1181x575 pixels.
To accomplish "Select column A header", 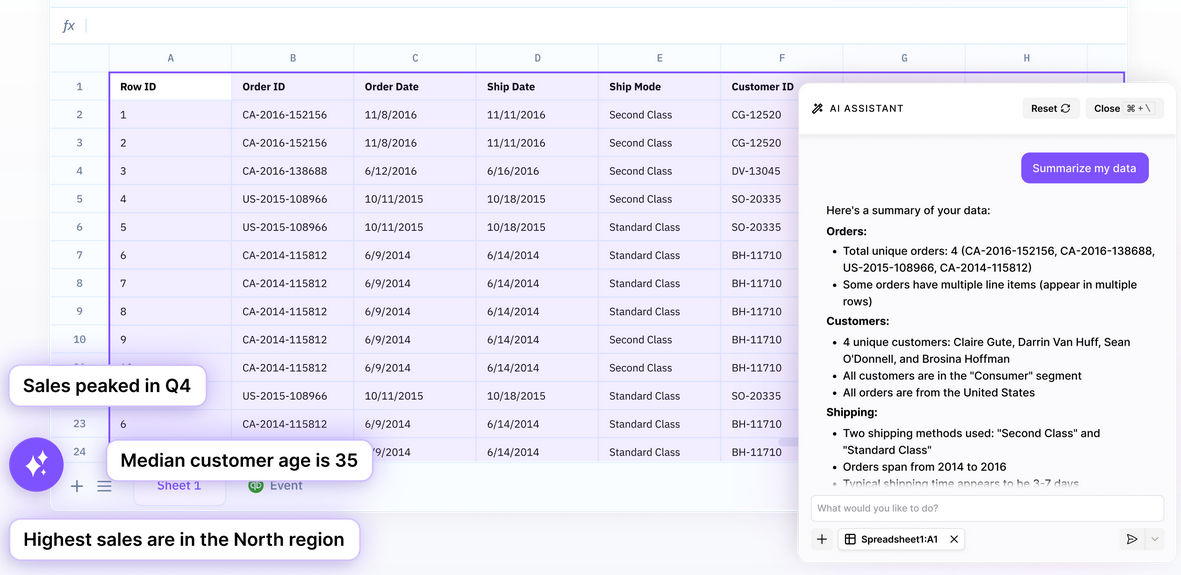I will (170, 58).
